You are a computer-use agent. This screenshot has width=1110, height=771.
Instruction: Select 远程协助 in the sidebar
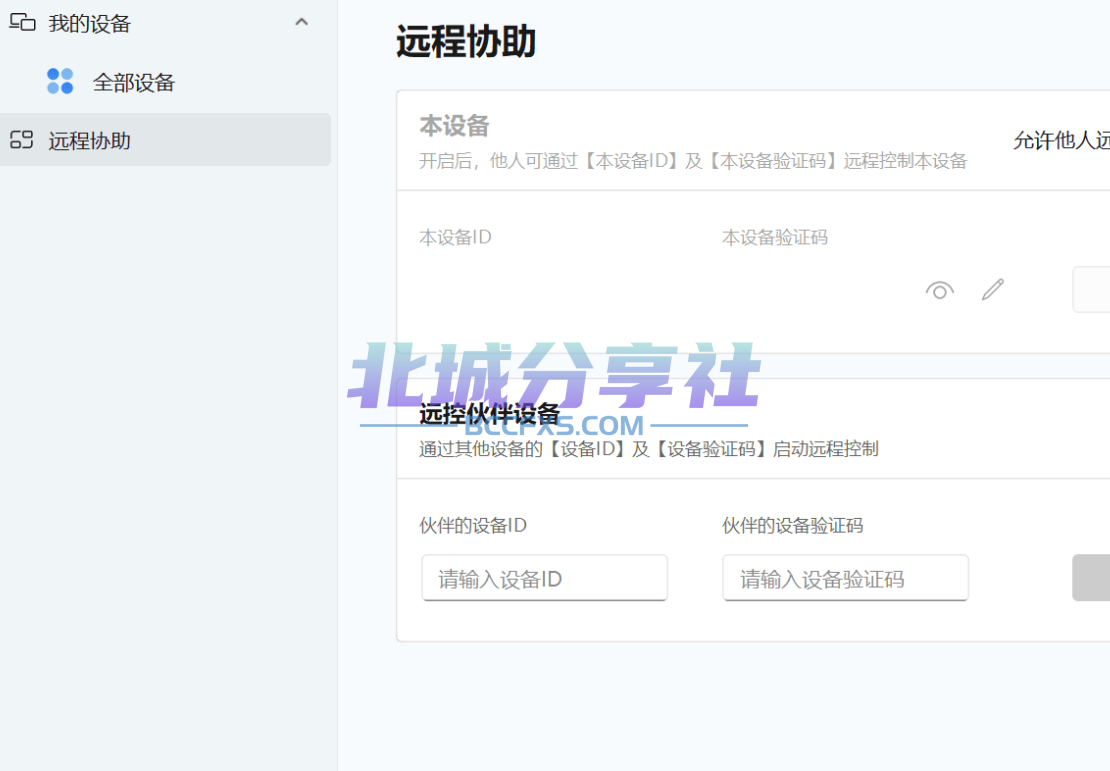[x=166, y=140]
